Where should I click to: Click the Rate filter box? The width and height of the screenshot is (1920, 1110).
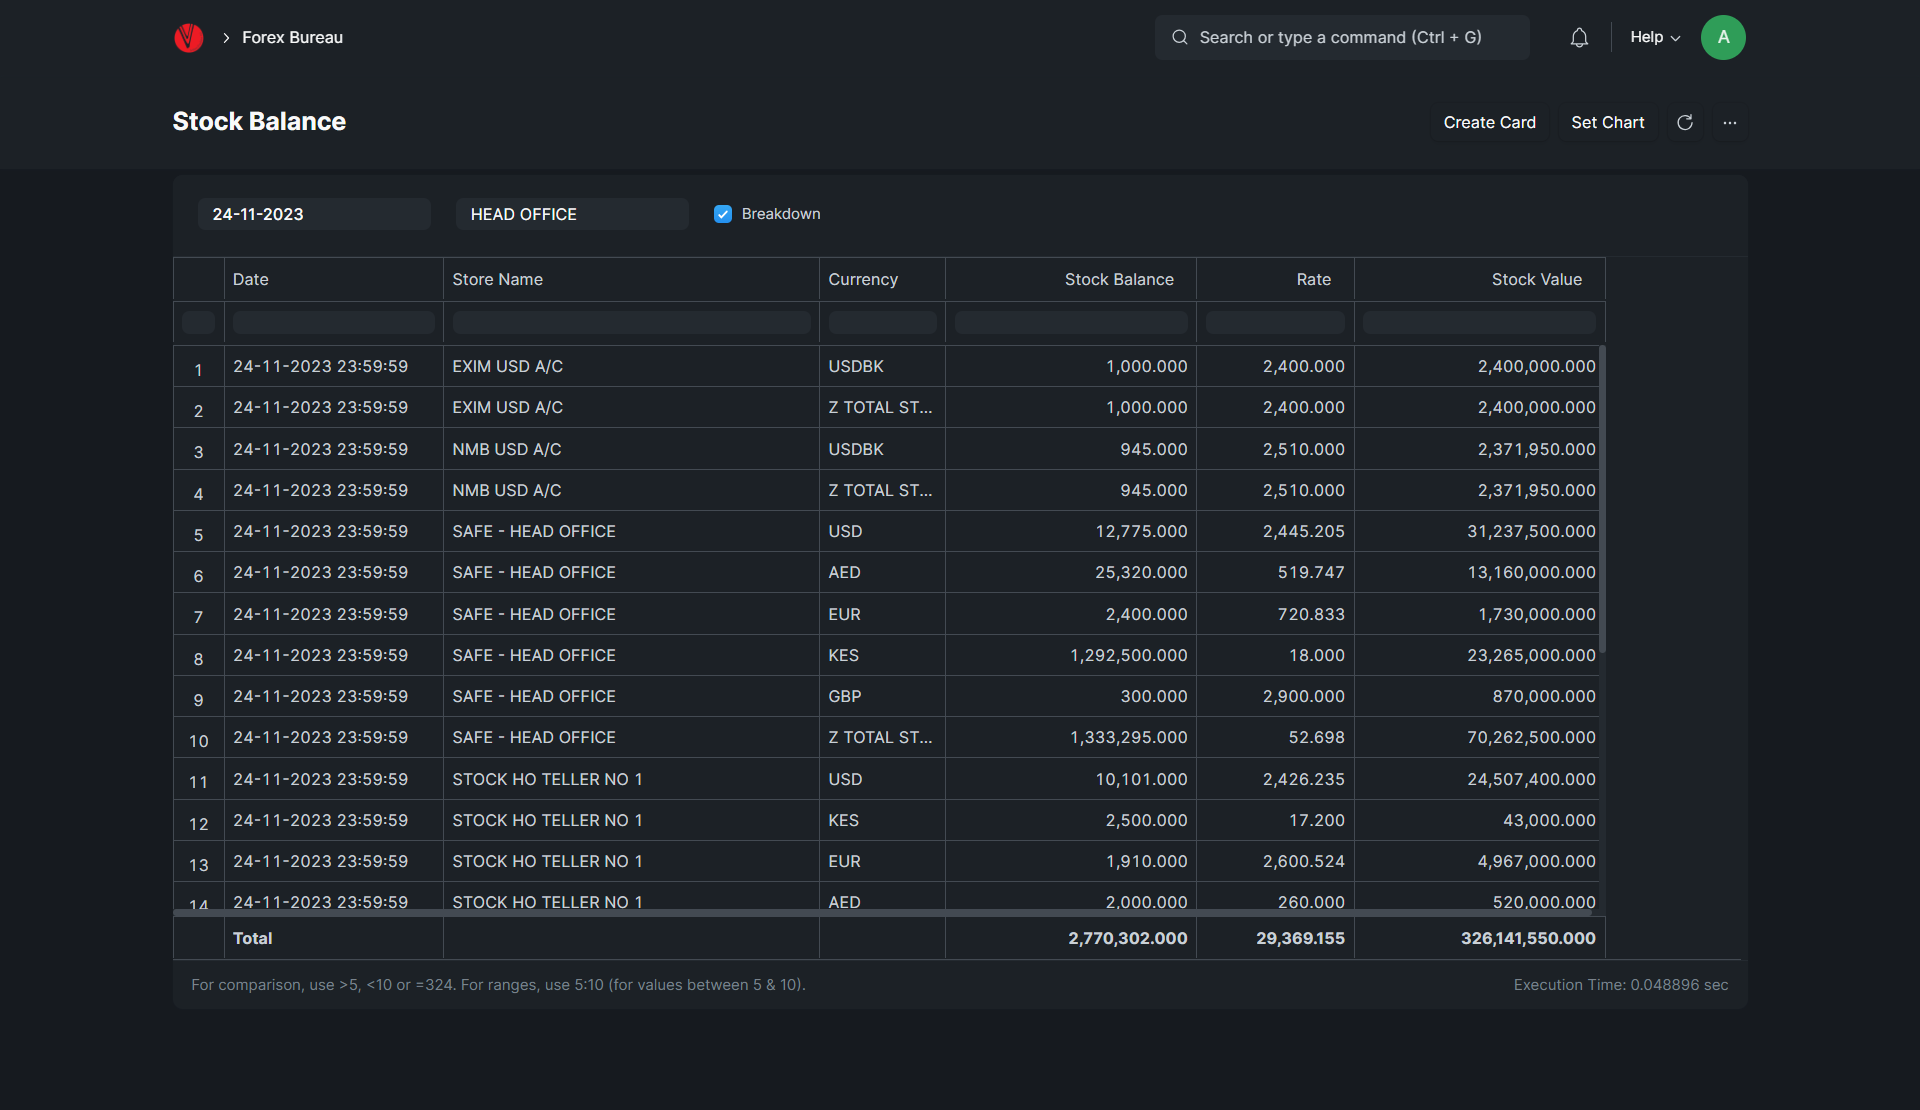(x=1275, y=322)
